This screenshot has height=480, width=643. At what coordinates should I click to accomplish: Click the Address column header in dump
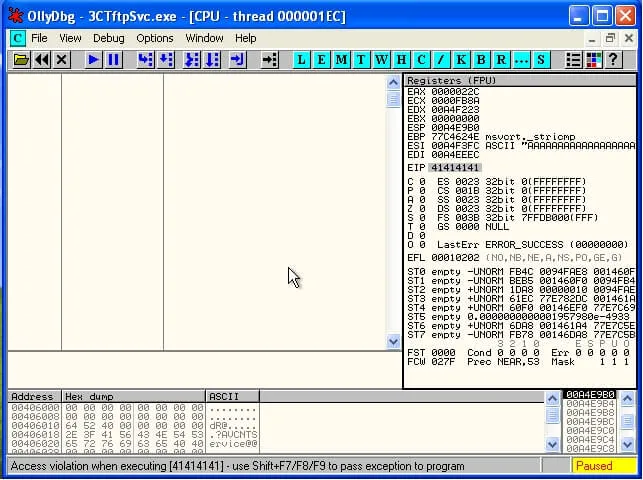coord(33,397)
